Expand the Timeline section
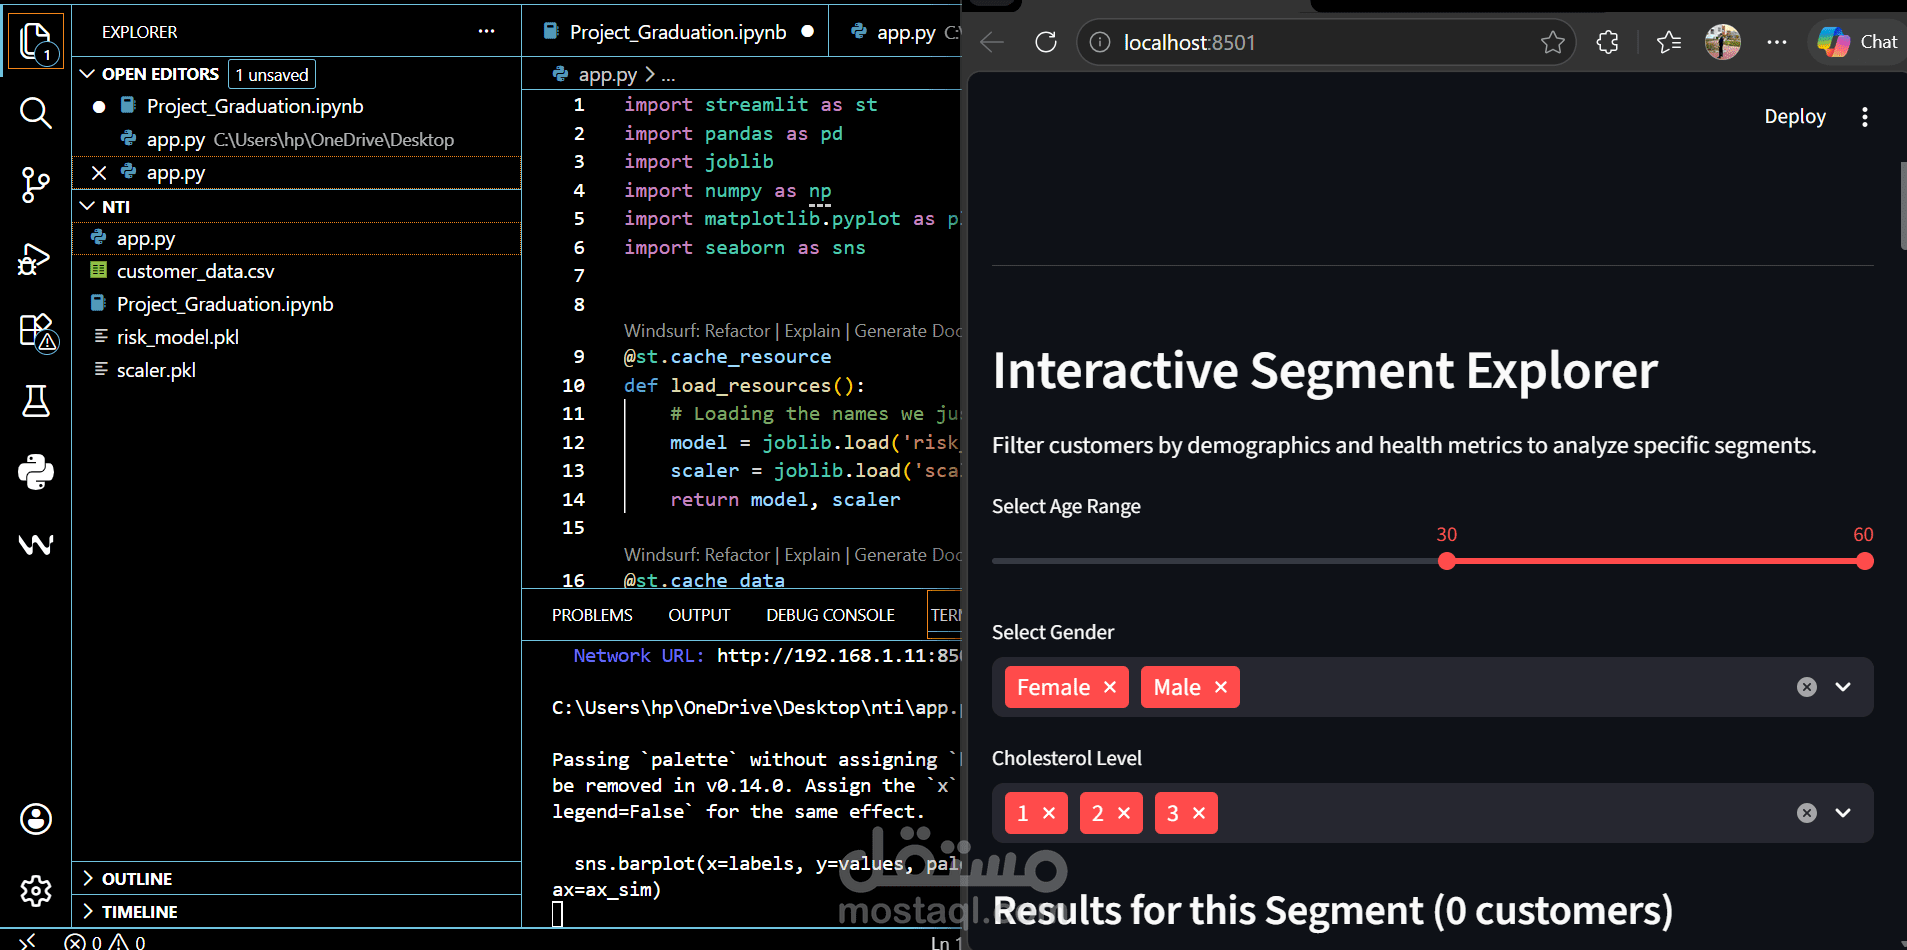 297,911
